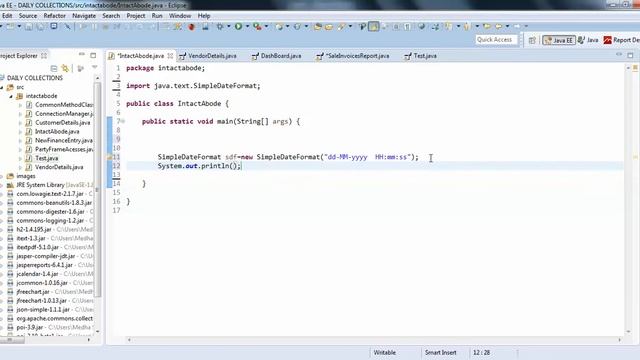Switch to VendorDetails.java editor tab
This screenshot has width=640, height=360.
tap(208, 56)
